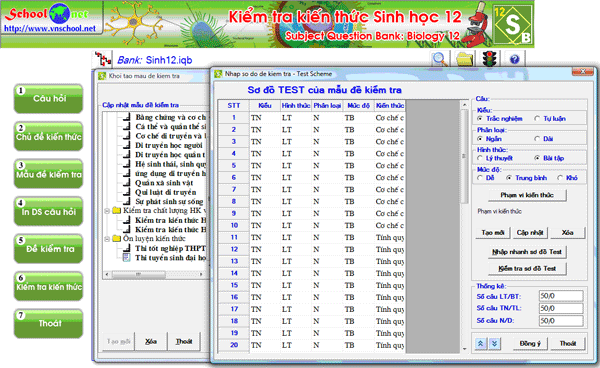Click Nhập nhanh sơ đồ Test button
The width and height of the screenshot is (600, 368).
point(527,252)
